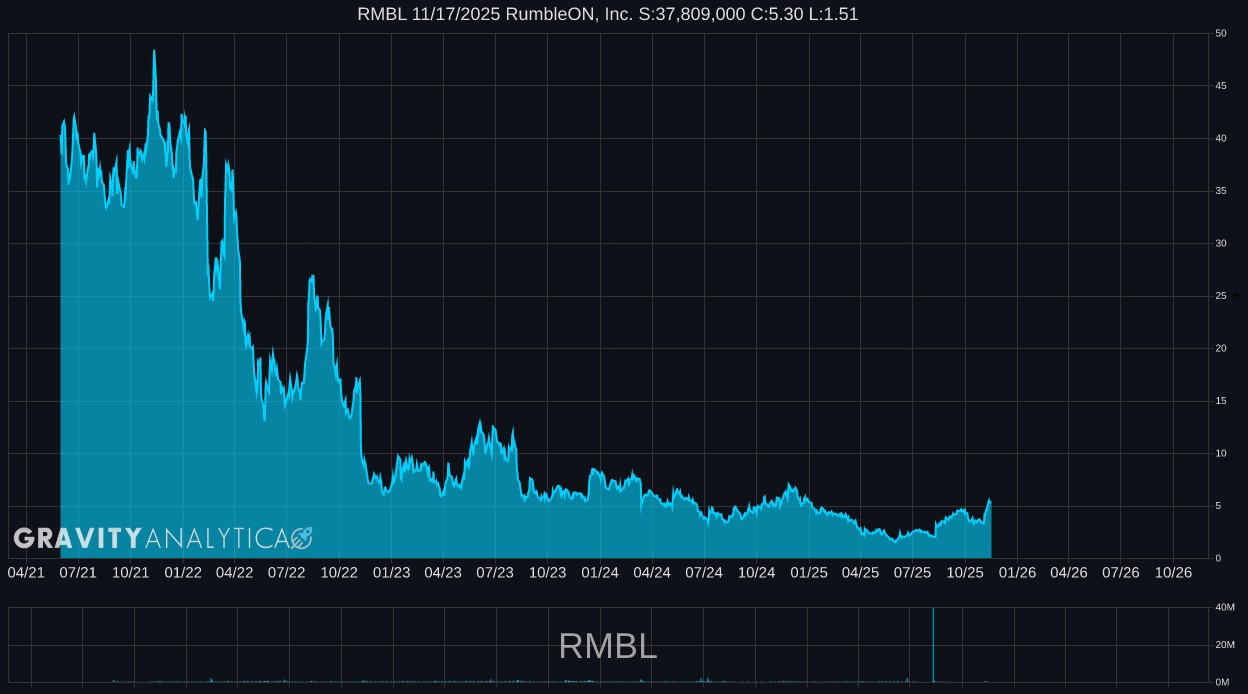This screenshot has width=1248, height=694.
Task: Click the 20 price axis label
Action: point(1221,348)
